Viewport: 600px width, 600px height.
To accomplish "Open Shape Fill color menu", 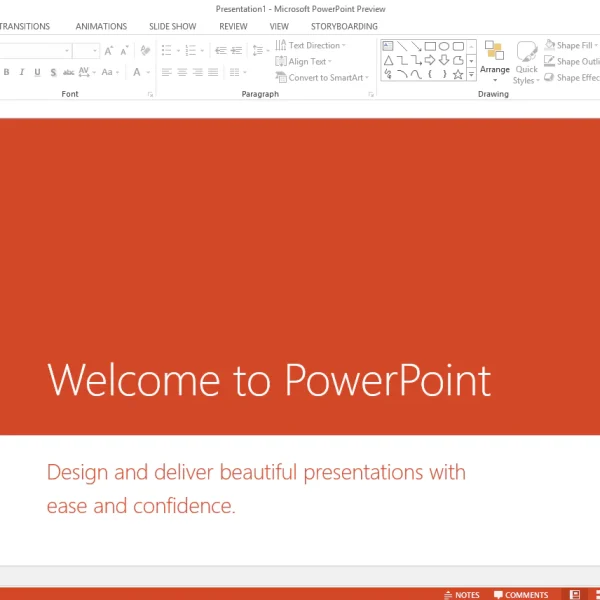I will [x=572, y=45].
